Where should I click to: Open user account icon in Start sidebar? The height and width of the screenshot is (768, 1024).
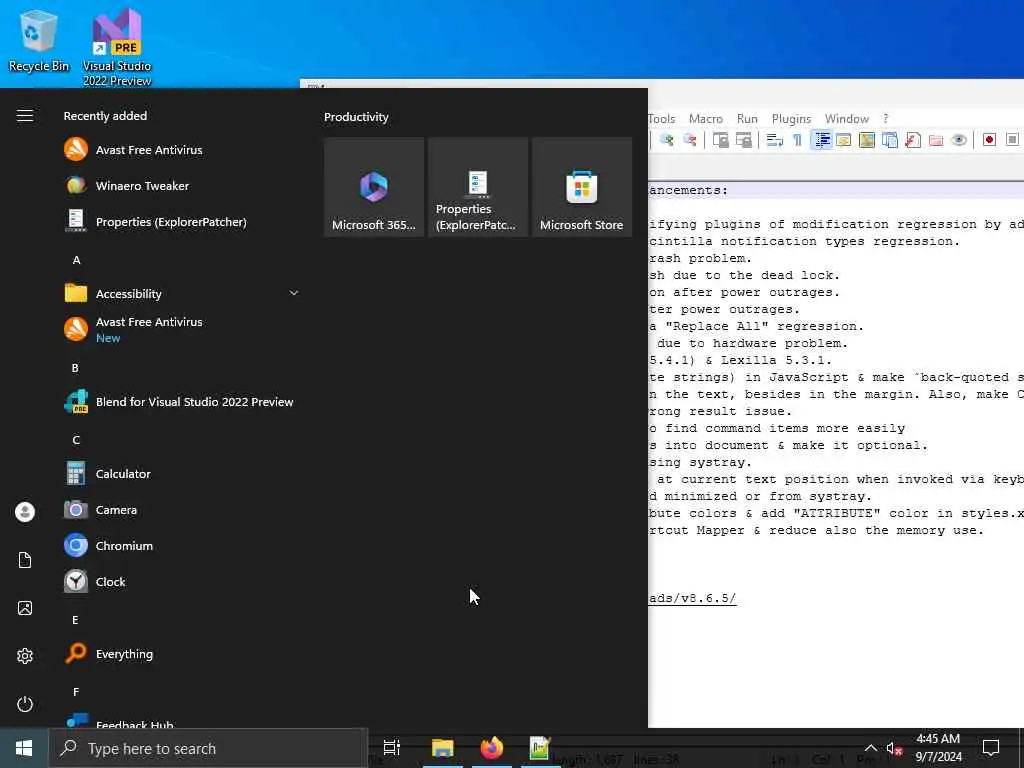[x=25, y=512]
